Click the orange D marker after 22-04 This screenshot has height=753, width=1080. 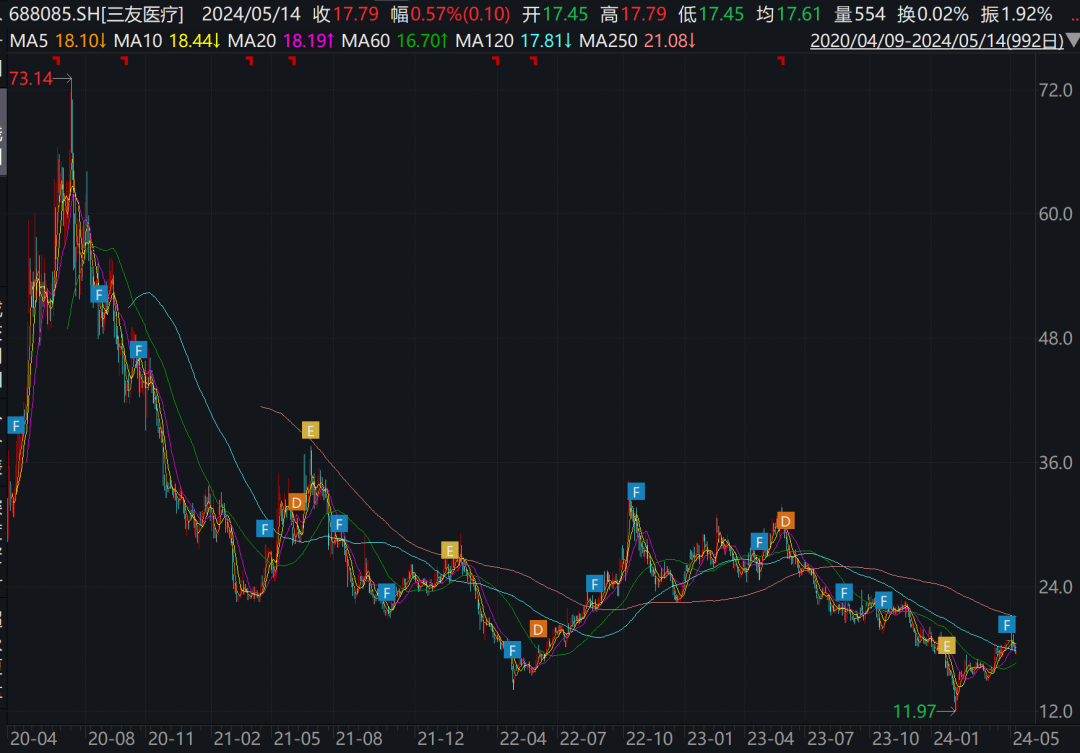click(x=538, y=629)
